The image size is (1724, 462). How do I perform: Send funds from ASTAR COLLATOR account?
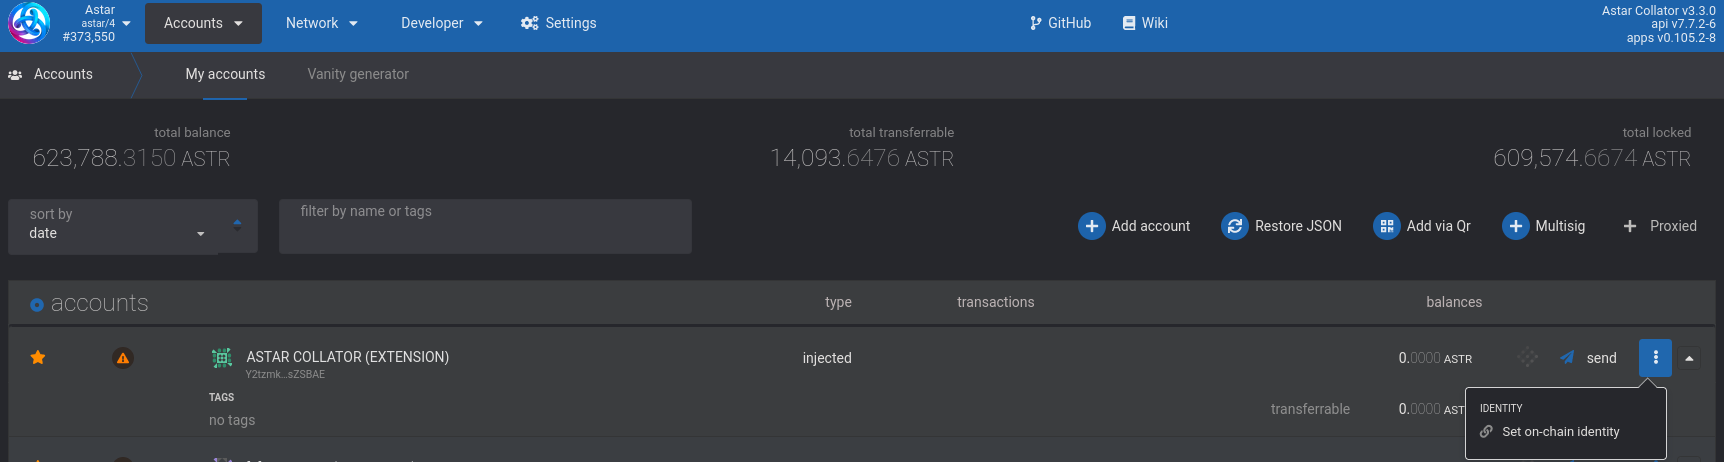tap(1589, 358)
